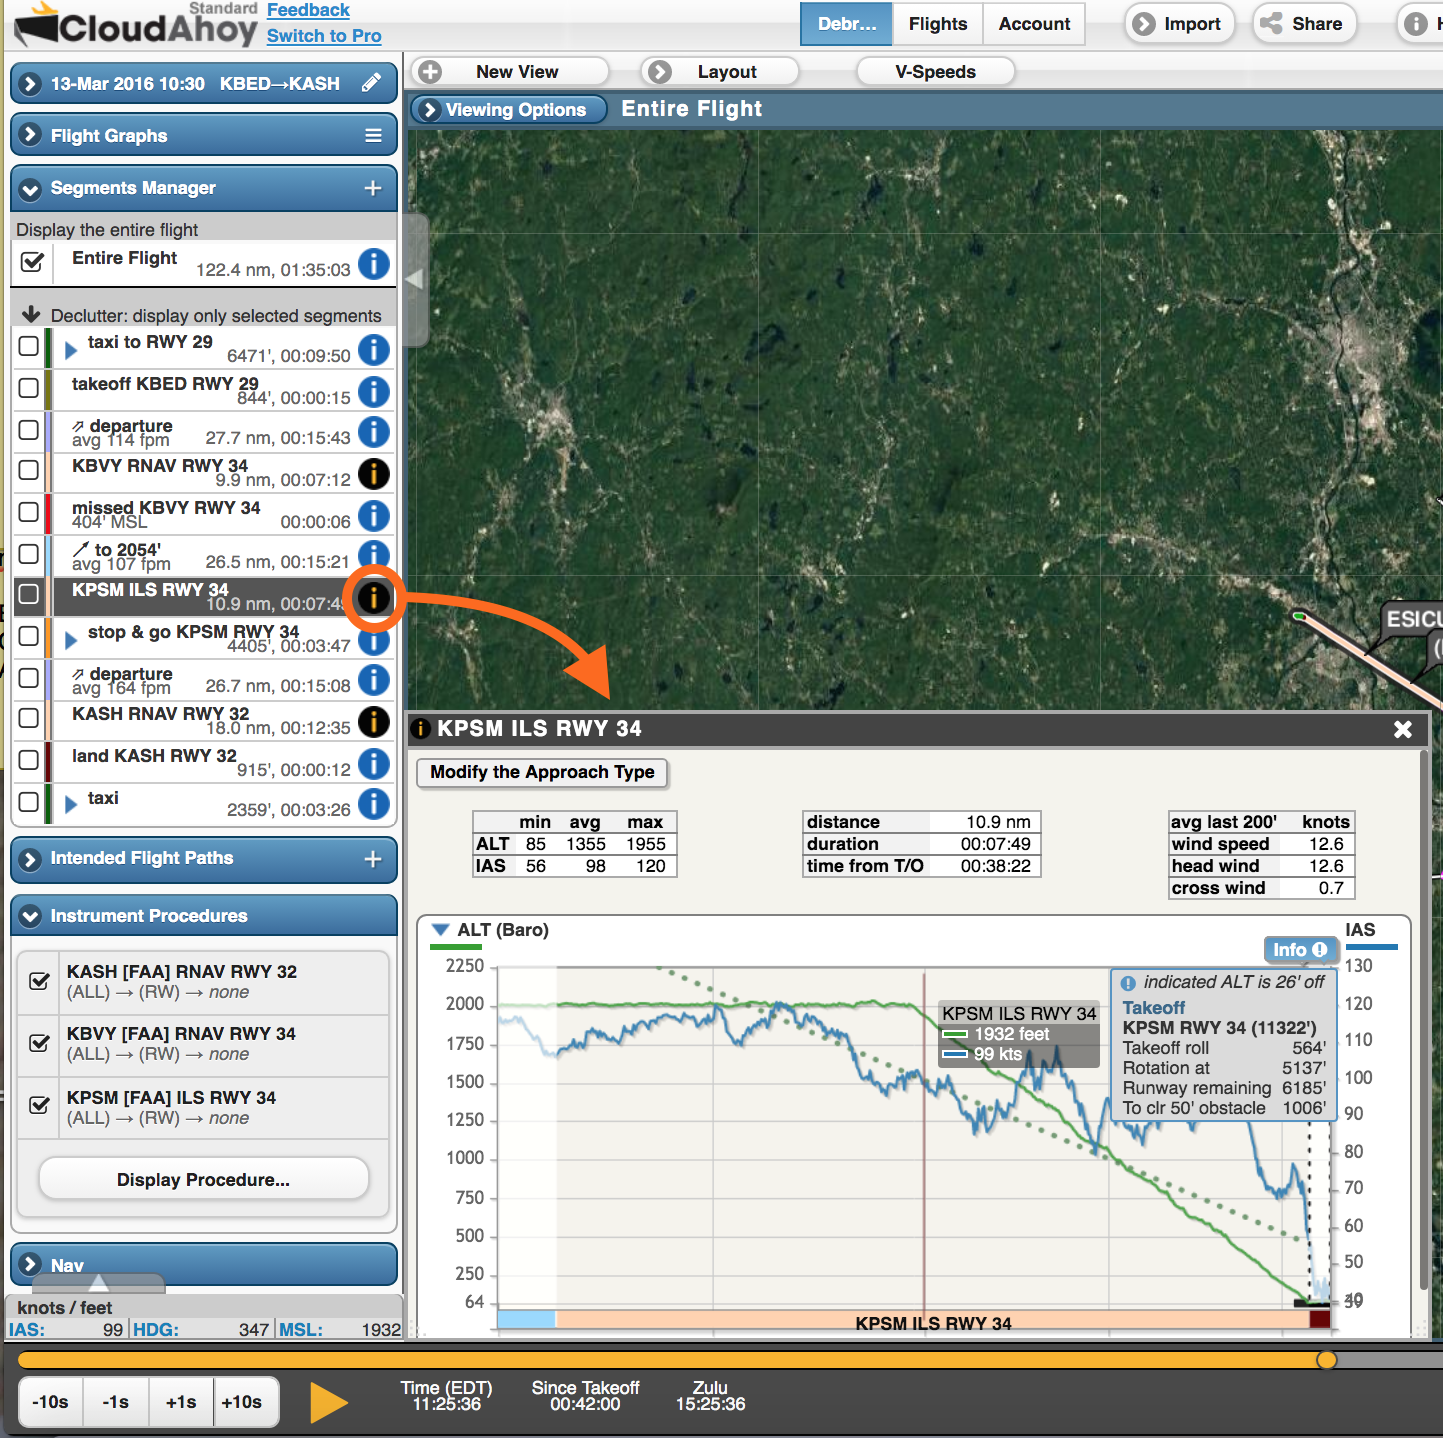Open the New View menu

coord(510,72)
